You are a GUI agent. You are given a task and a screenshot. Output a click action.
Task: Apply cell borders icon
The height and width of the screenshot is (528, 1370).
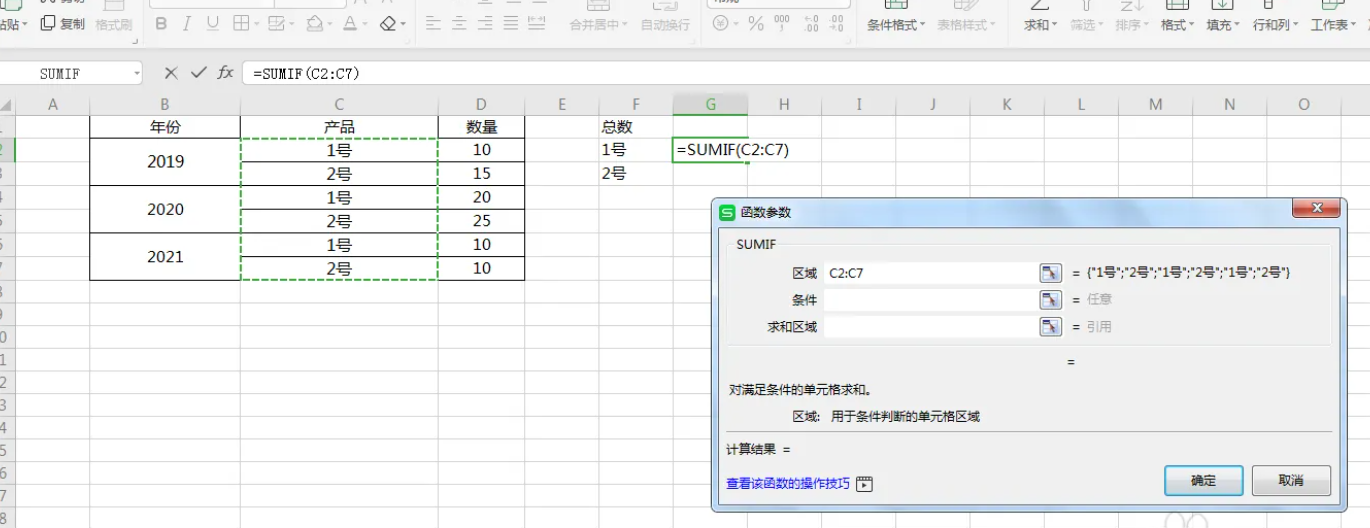[241, 23]
